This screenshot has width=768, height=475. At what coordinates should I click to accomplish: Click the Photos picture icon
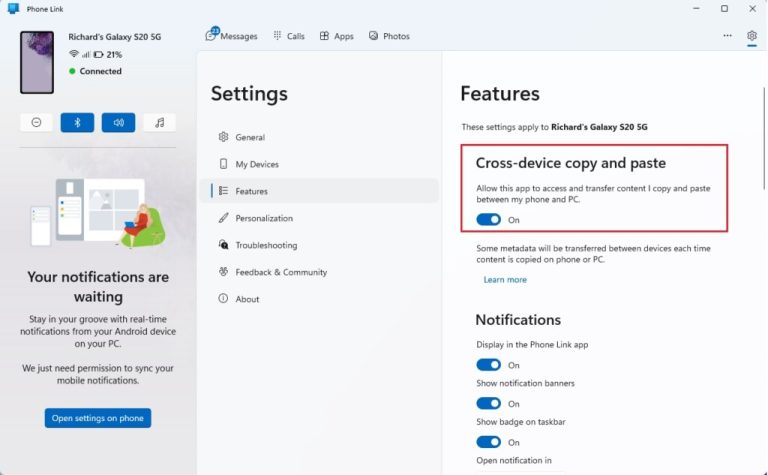pos(373,36)
